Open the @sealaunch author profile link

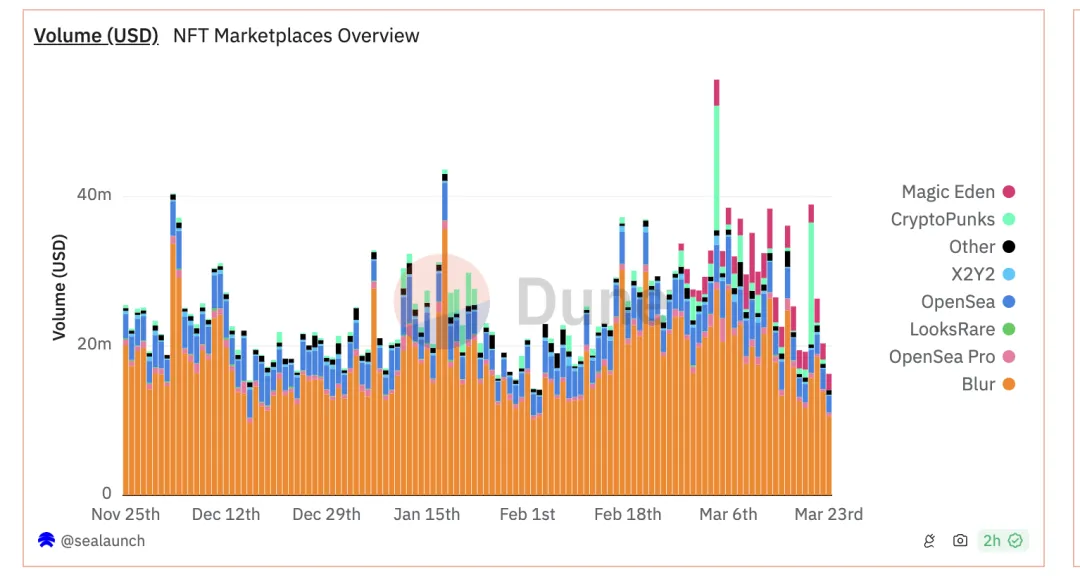102,541
